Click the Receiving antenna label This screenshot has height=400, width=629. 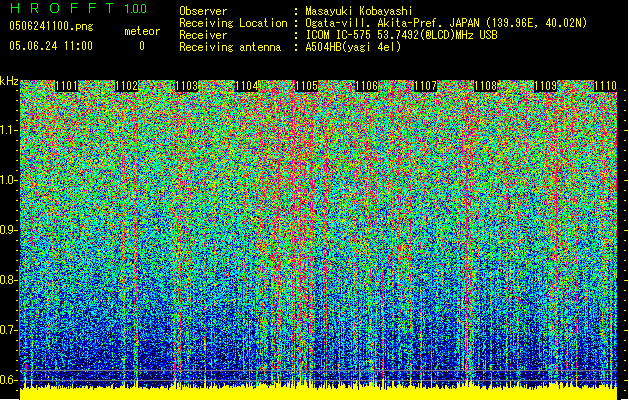point(230,47)
